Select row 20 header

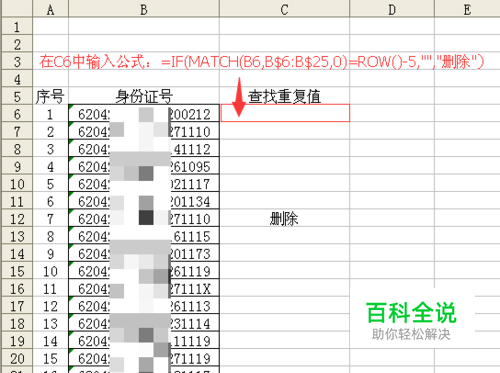click(x=17, y=358)
